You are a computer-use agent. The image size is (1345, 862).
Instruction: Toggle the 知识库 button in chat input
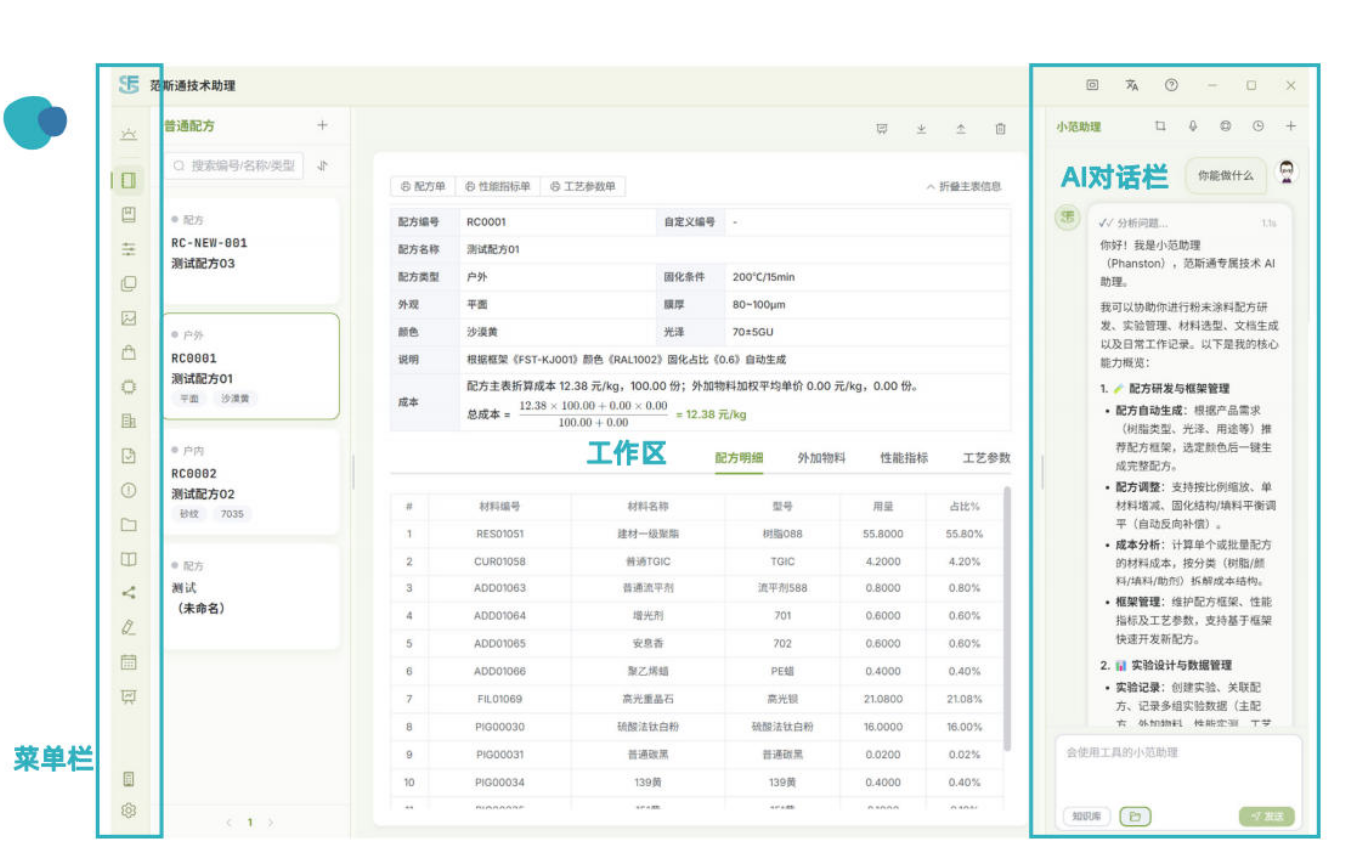point(1087,816)
